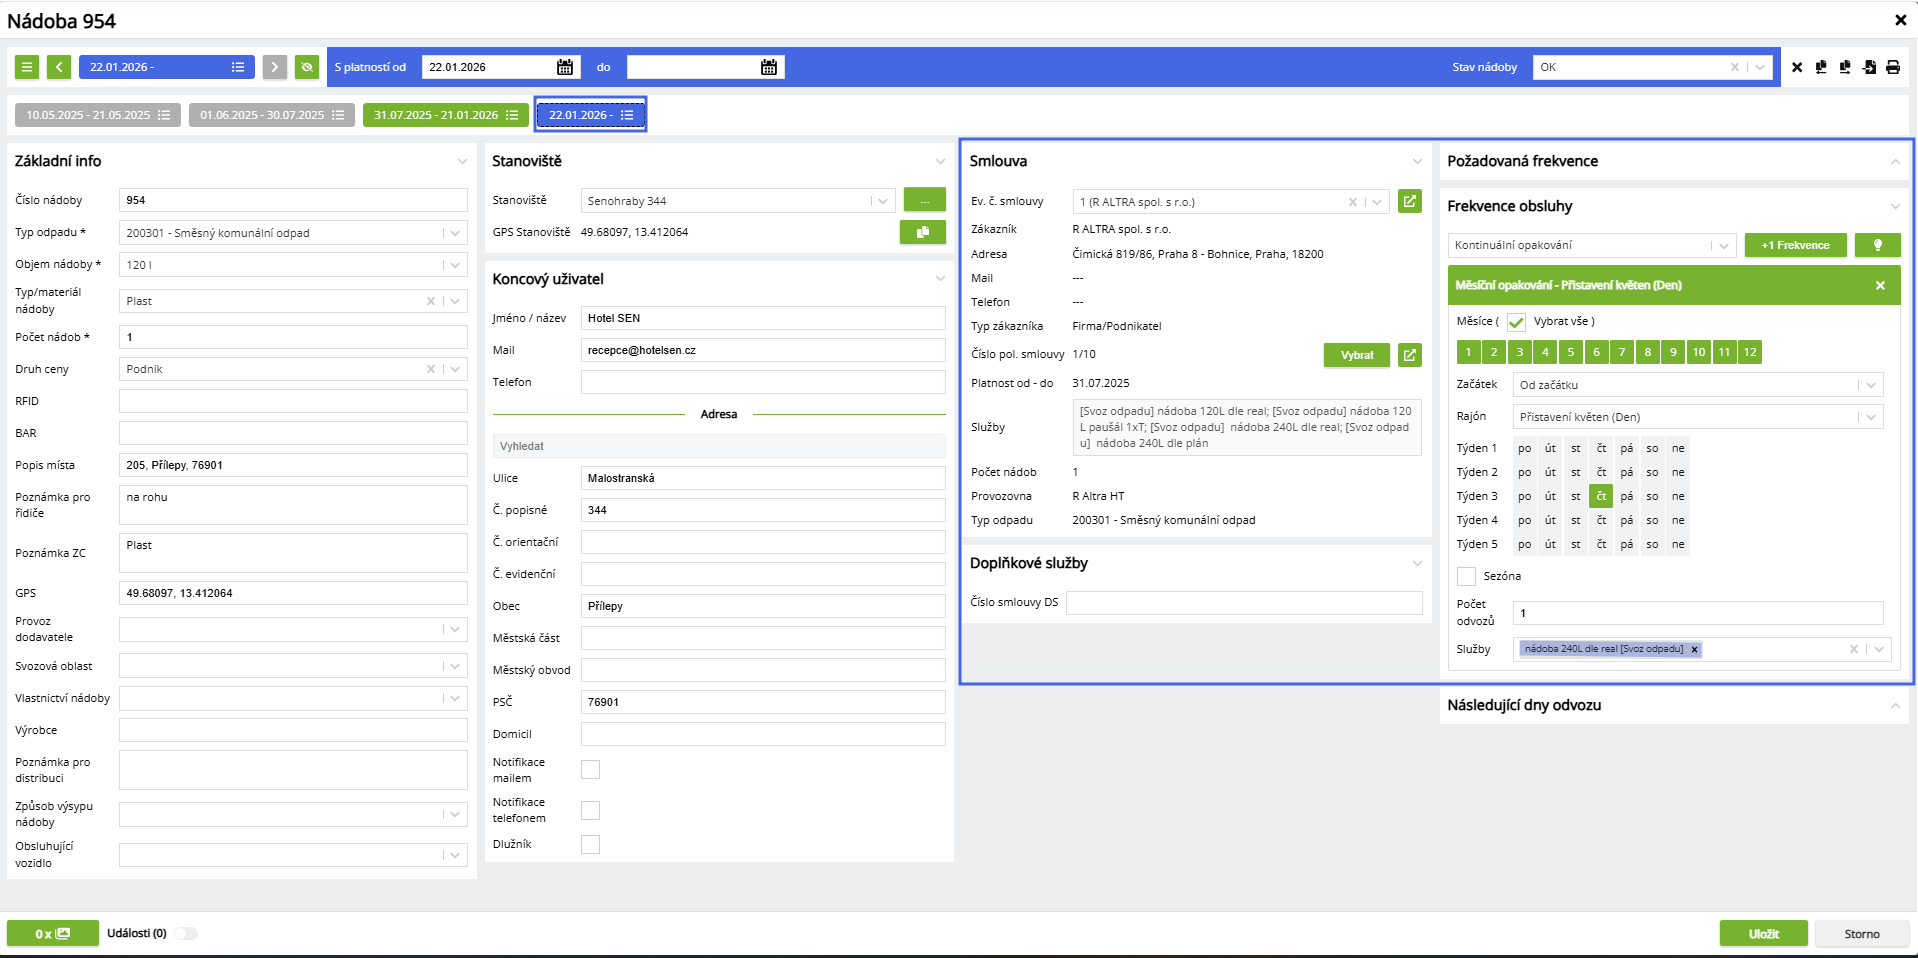
Task: Focus the Číslo smlouvy DS field
Action: (1244, 602)
